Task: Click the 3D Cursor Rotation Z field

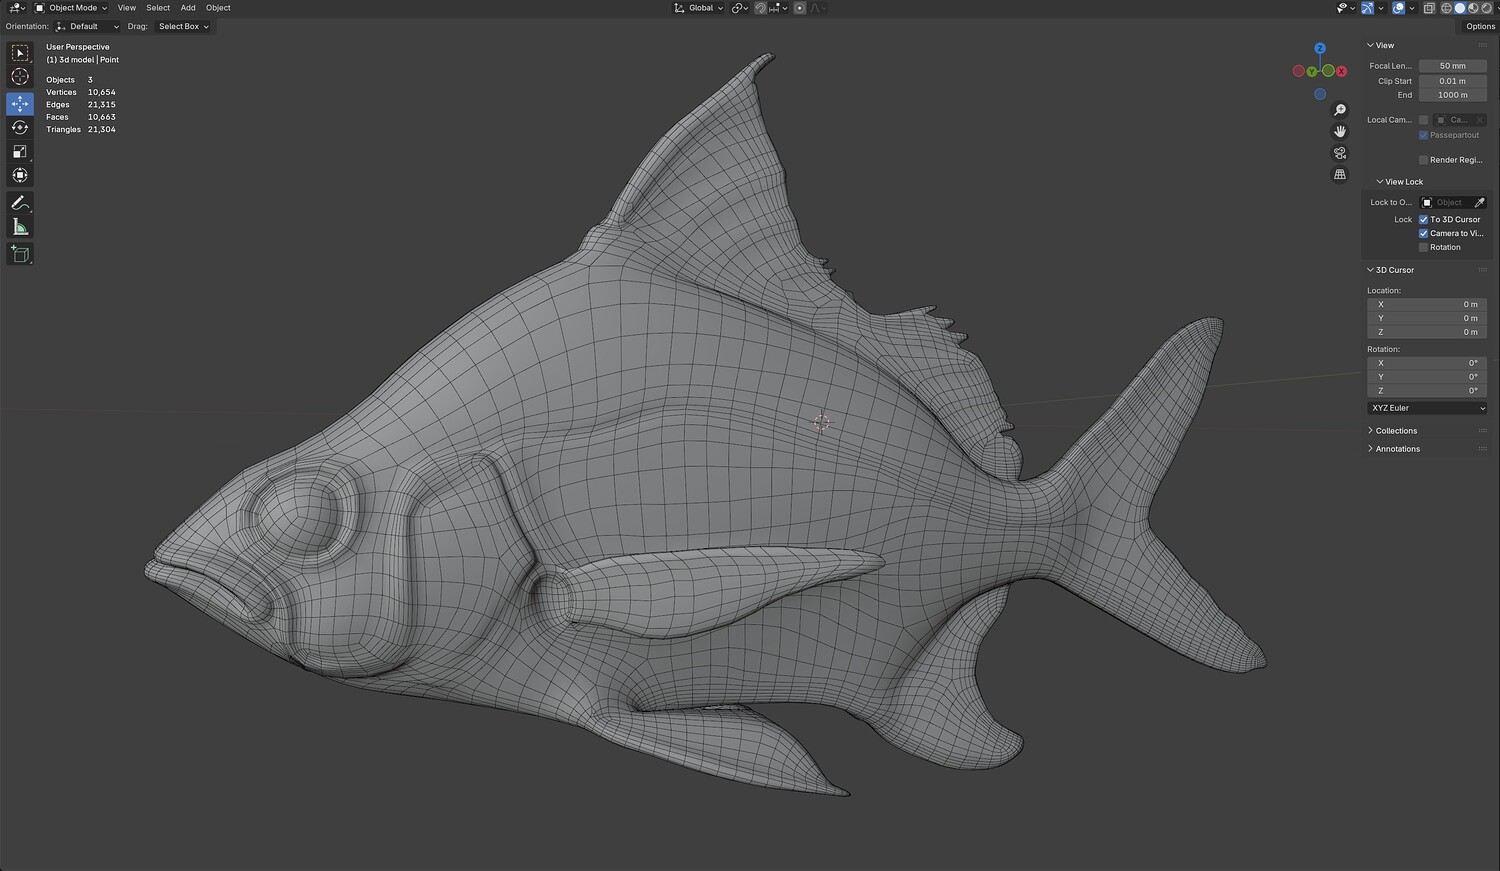Action: click(x=1427, y=391)
